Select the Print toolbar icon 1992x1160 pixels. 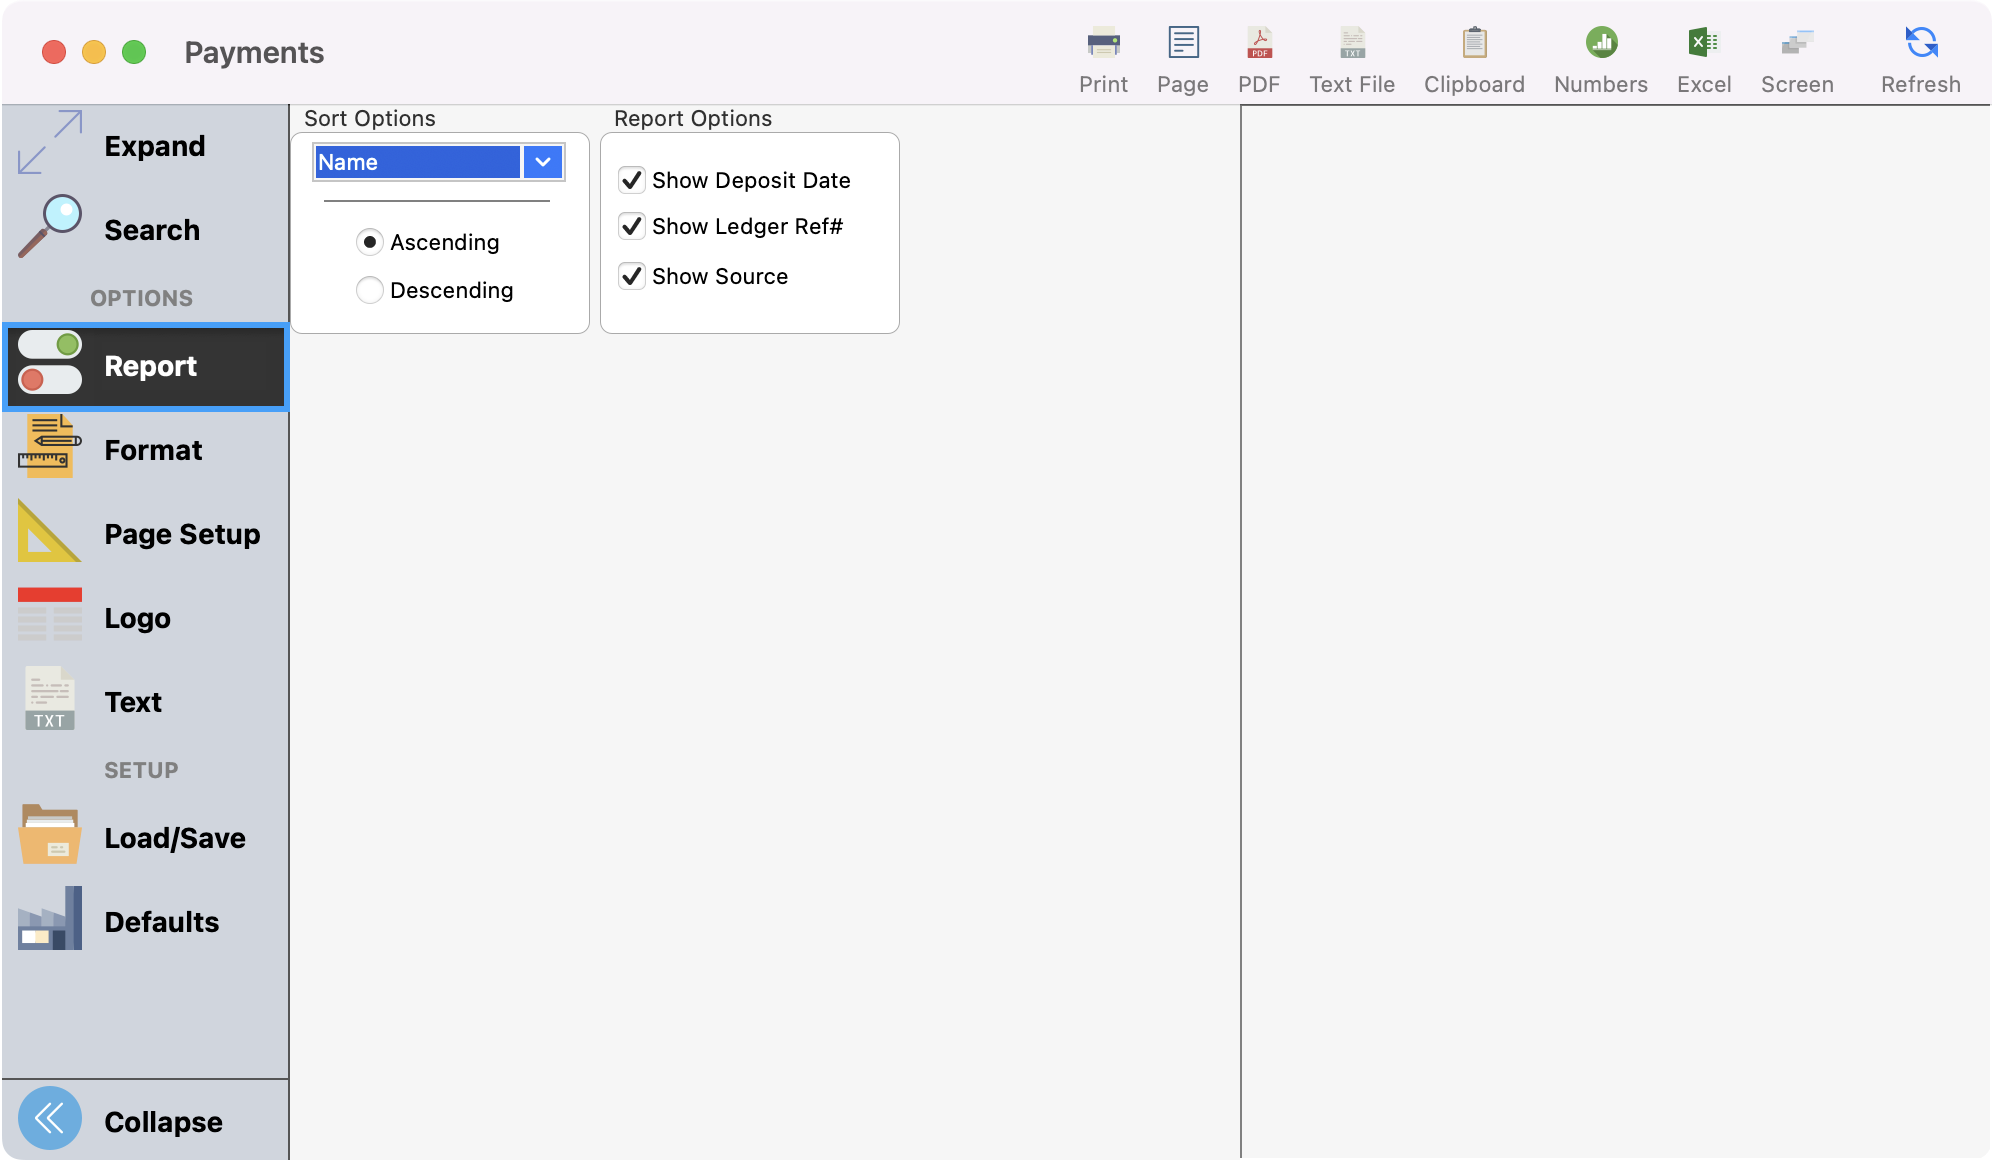click(x=1103, y=55)
